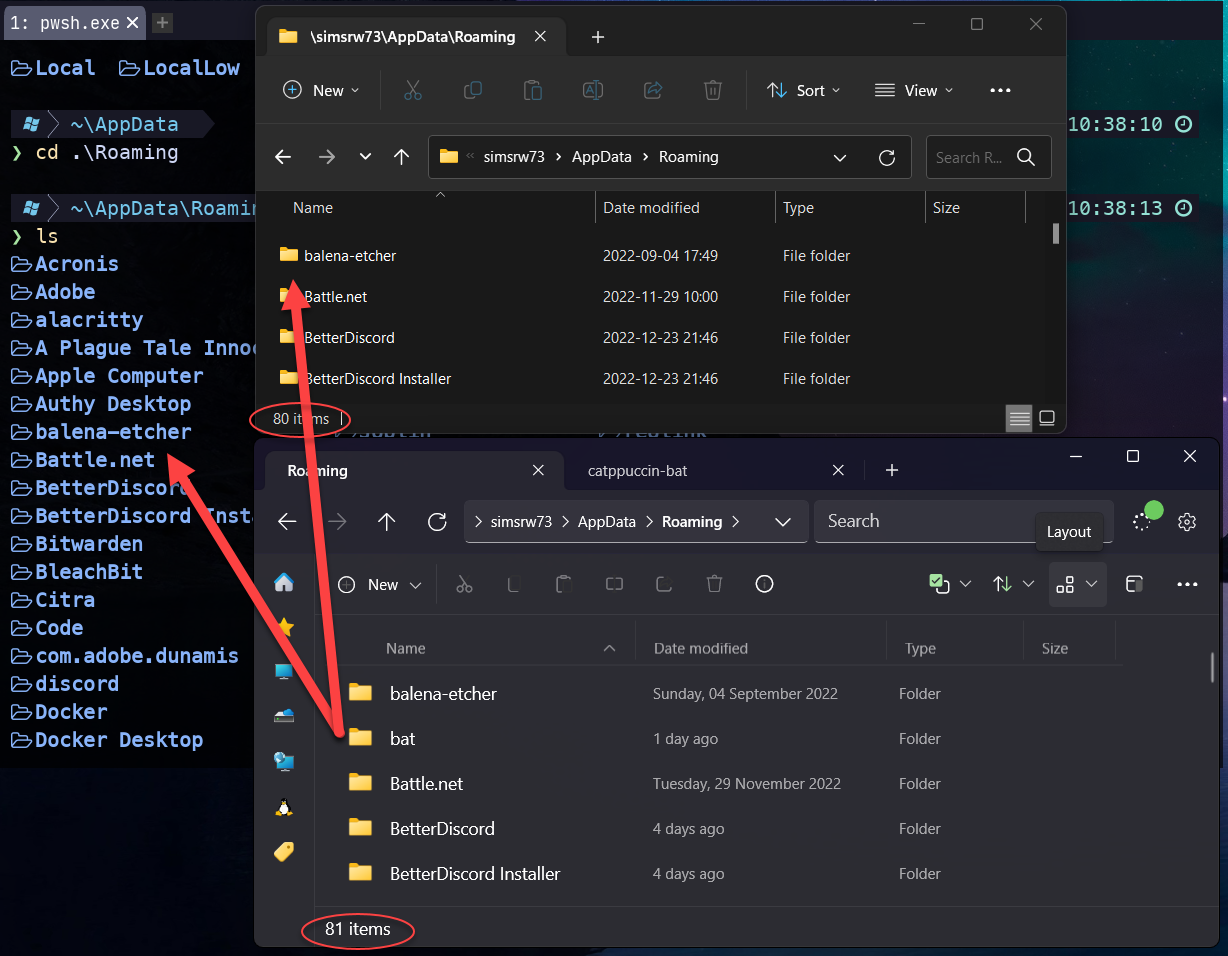This screenshot has width=1228, height=956.
Task: Click Delete trash icon in Files app toolbar
Action: [714, 584]
